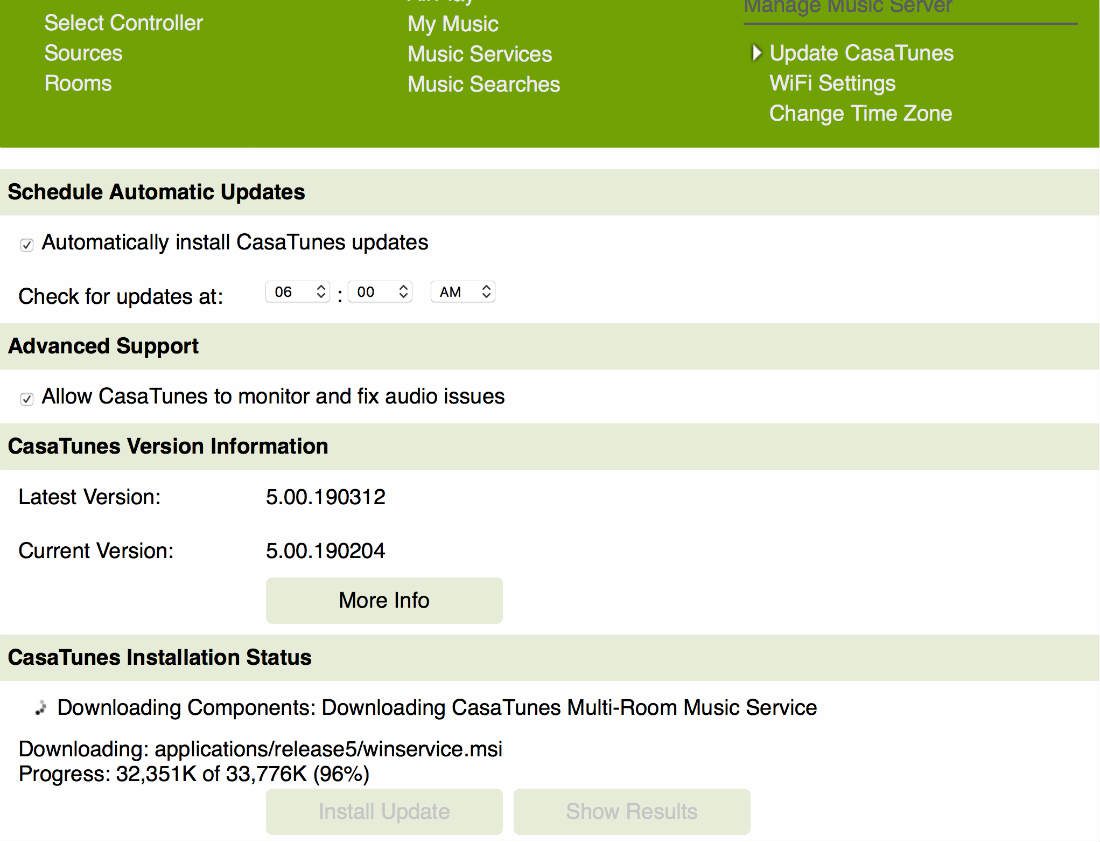Open the My Music section
The image size is (1100, 842).
[453, 24]
